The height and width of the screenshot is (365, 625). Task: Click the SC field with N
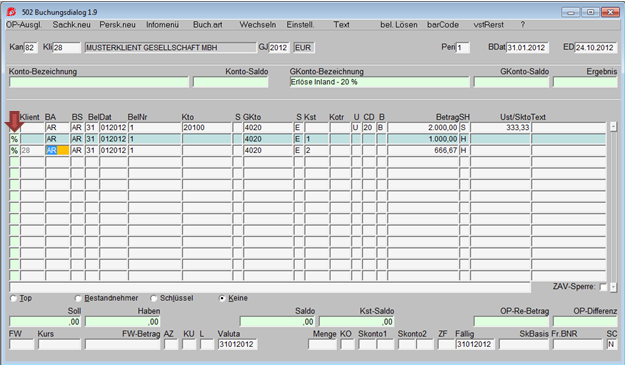[x=611, y=345]
